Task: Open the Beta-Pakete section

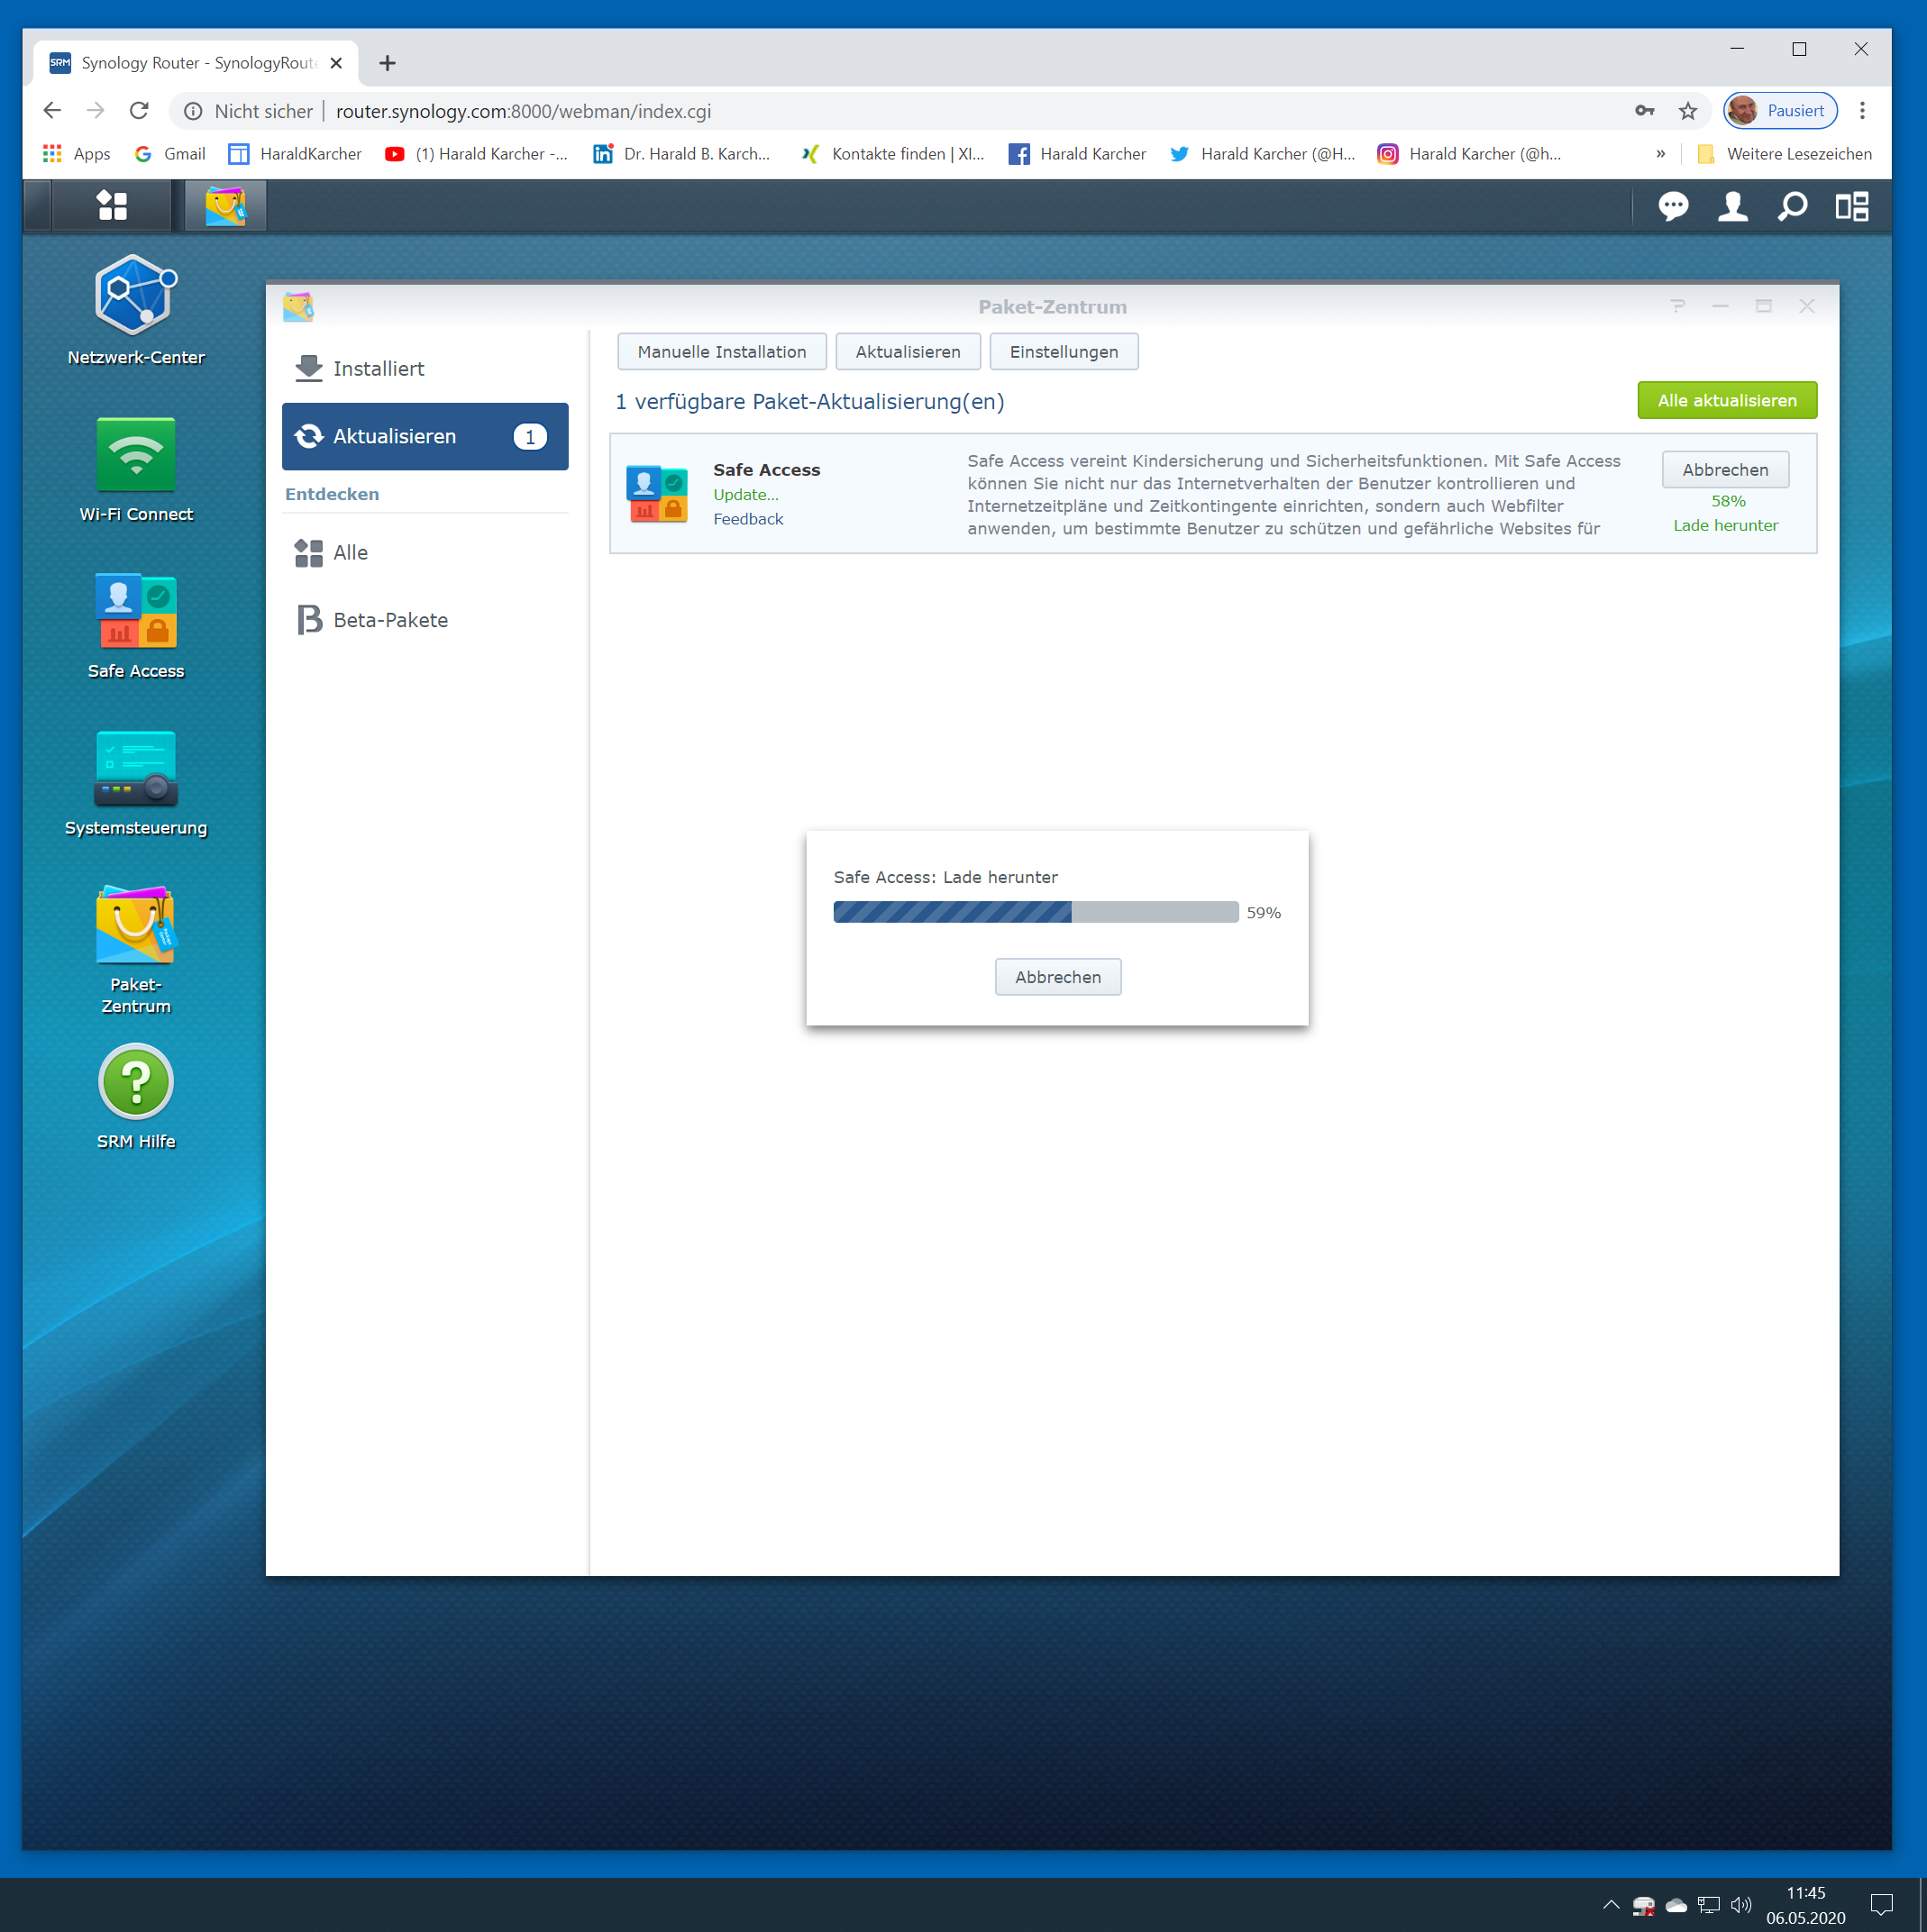Action: (x=390, y=620)
